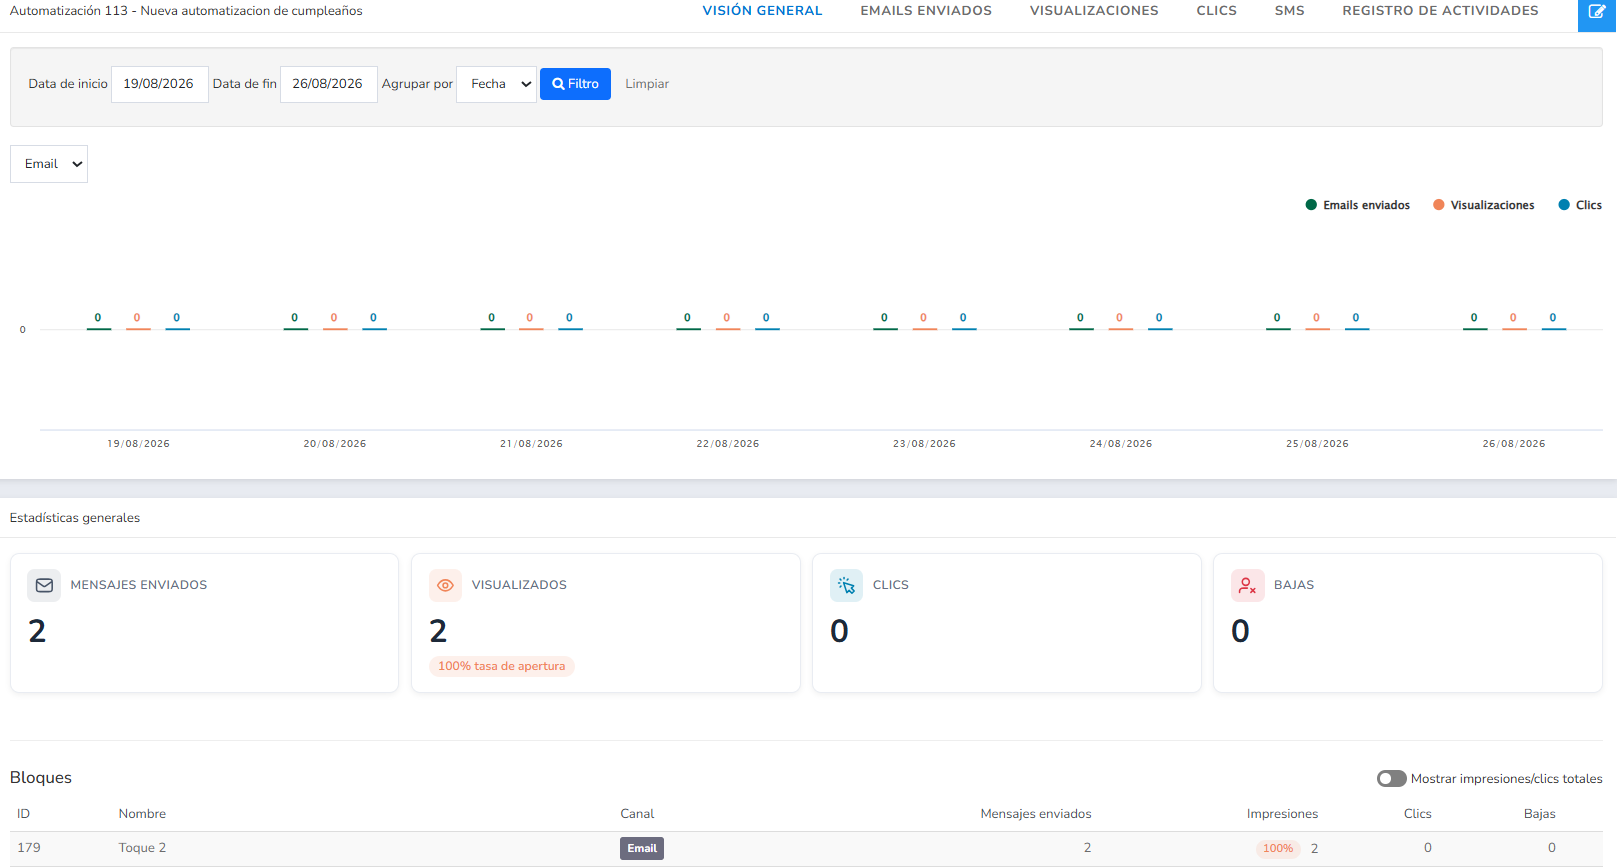1617x868 pixels.
Task: Click the blue edit pencil icon
Action: click(1597, 13)
